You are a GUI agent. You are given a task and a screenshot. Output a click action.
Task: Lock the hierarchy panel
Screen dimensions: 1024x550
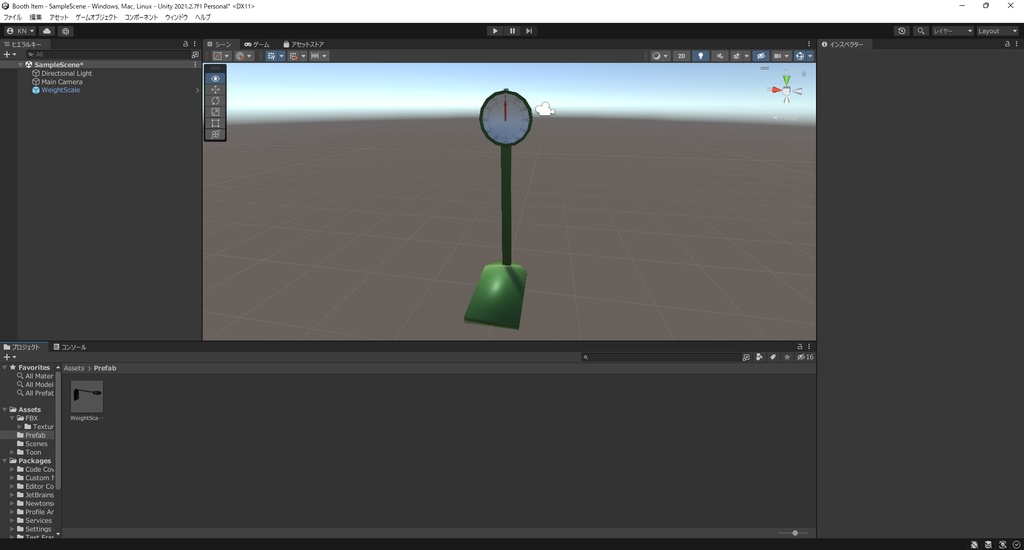point(185,44)
